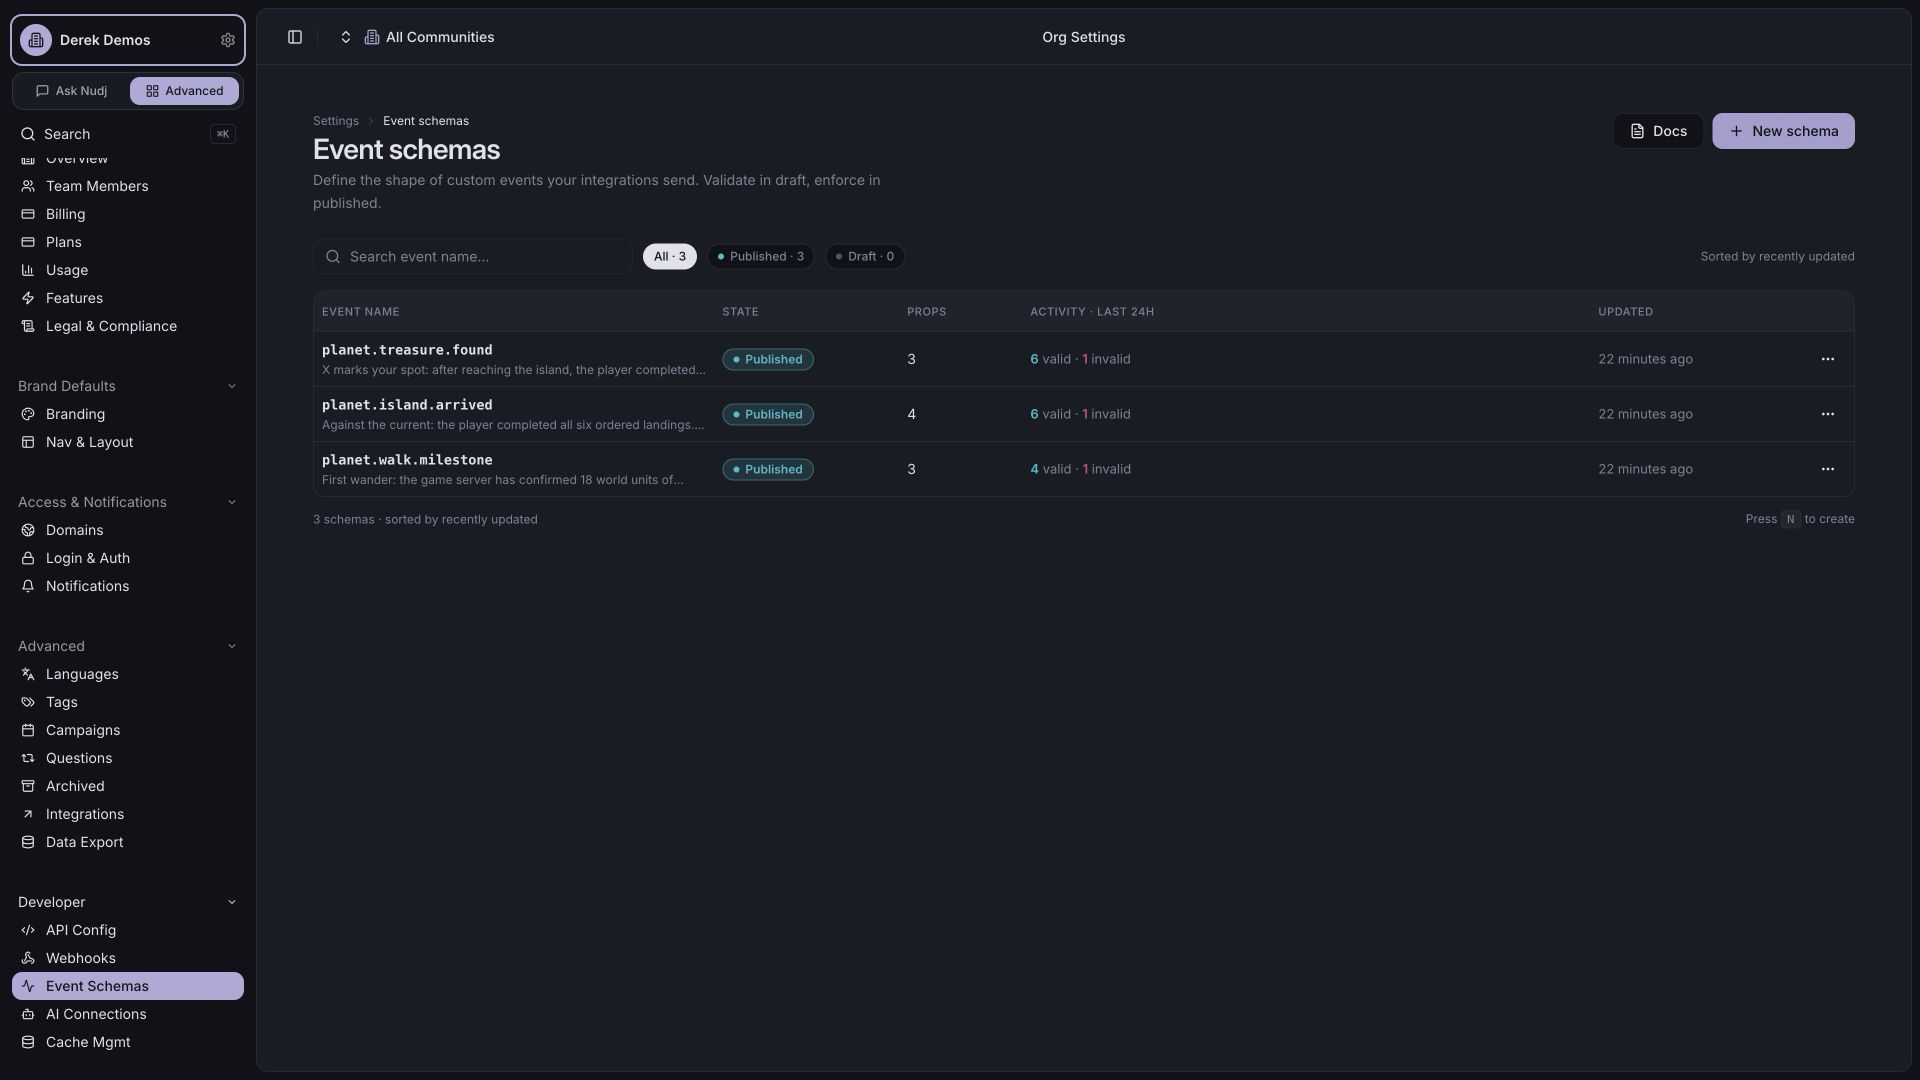Select Event Schemas in sidebar
The width and height of the screenshot is (1920, 1080).
(x=128, y=986)
